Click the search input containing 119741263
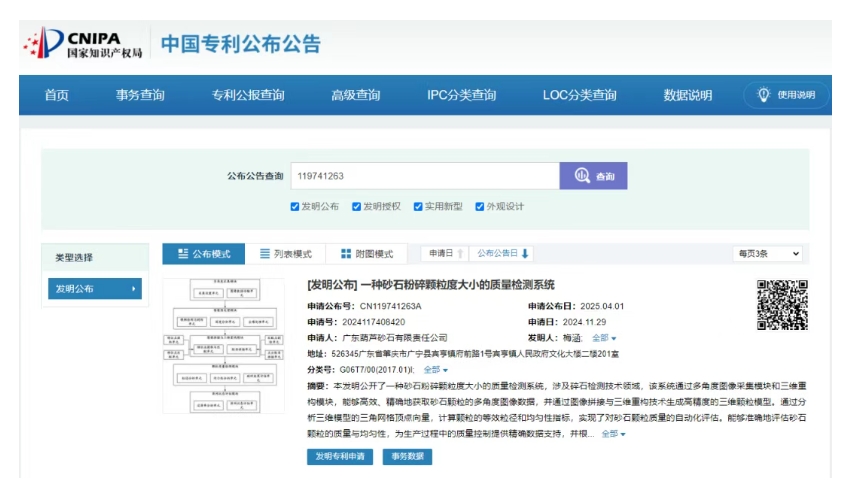 [x=424, y=176]
